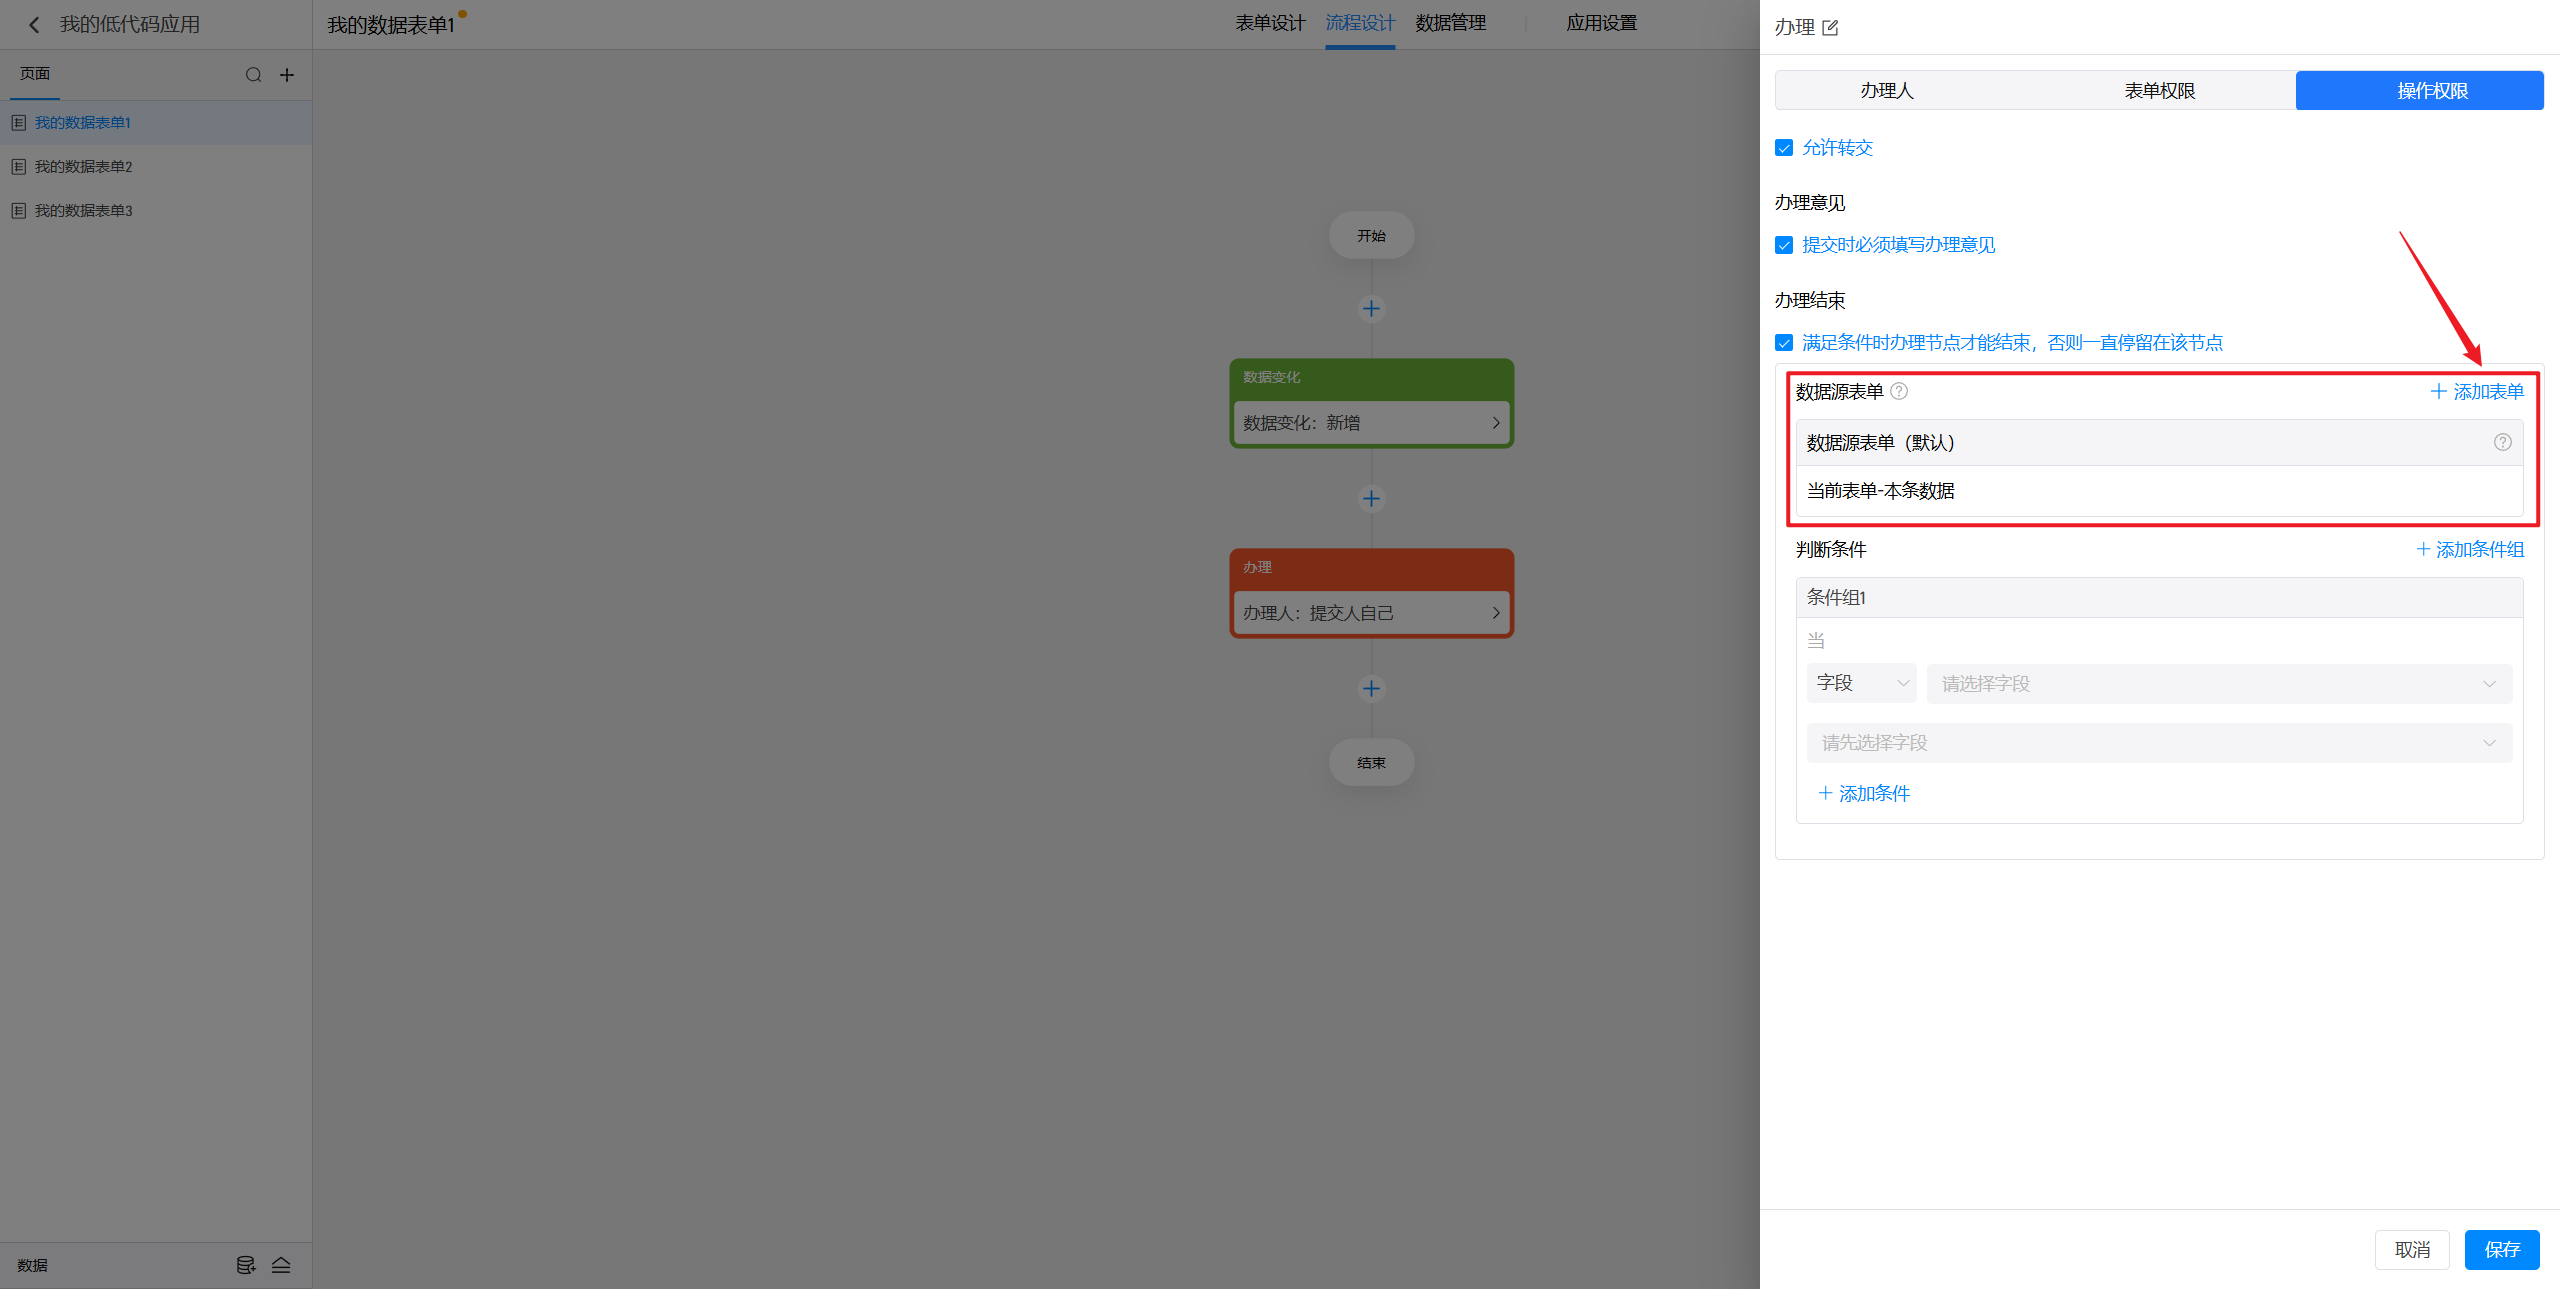Expand 请先选择字段 dropdown
Image resolution: width=2560 pixels, height=1289 pixels.
pyautogui.click(x=2158, y=743)
